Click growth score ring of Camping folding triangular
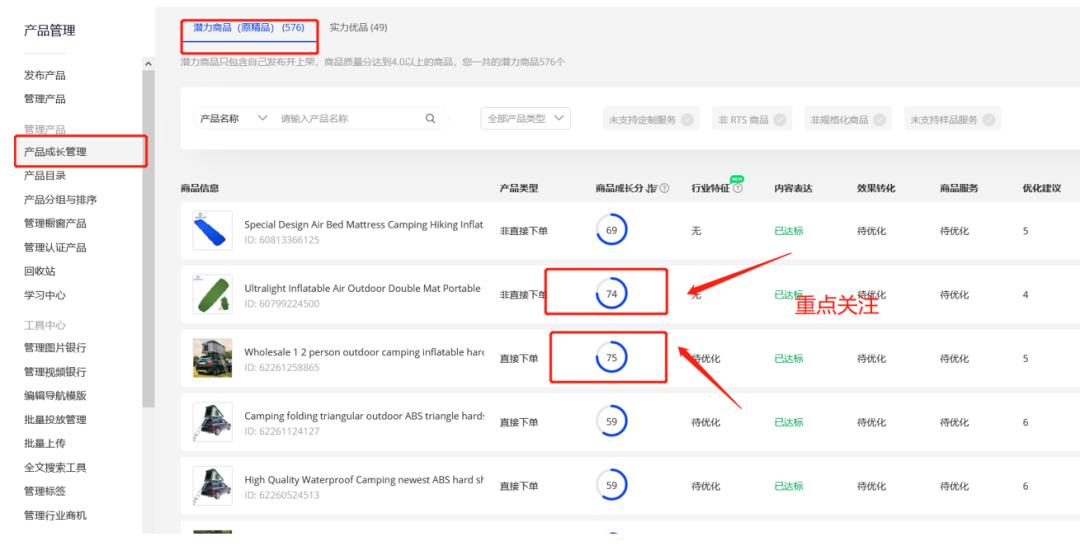This screenshot has width=1080, height=546. click(612, 422)
